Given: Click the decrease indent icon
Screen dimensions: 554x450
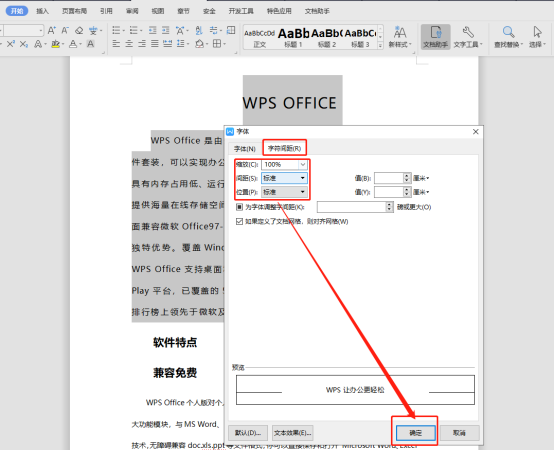Looking at the screenshot, I should coord(153,30).
